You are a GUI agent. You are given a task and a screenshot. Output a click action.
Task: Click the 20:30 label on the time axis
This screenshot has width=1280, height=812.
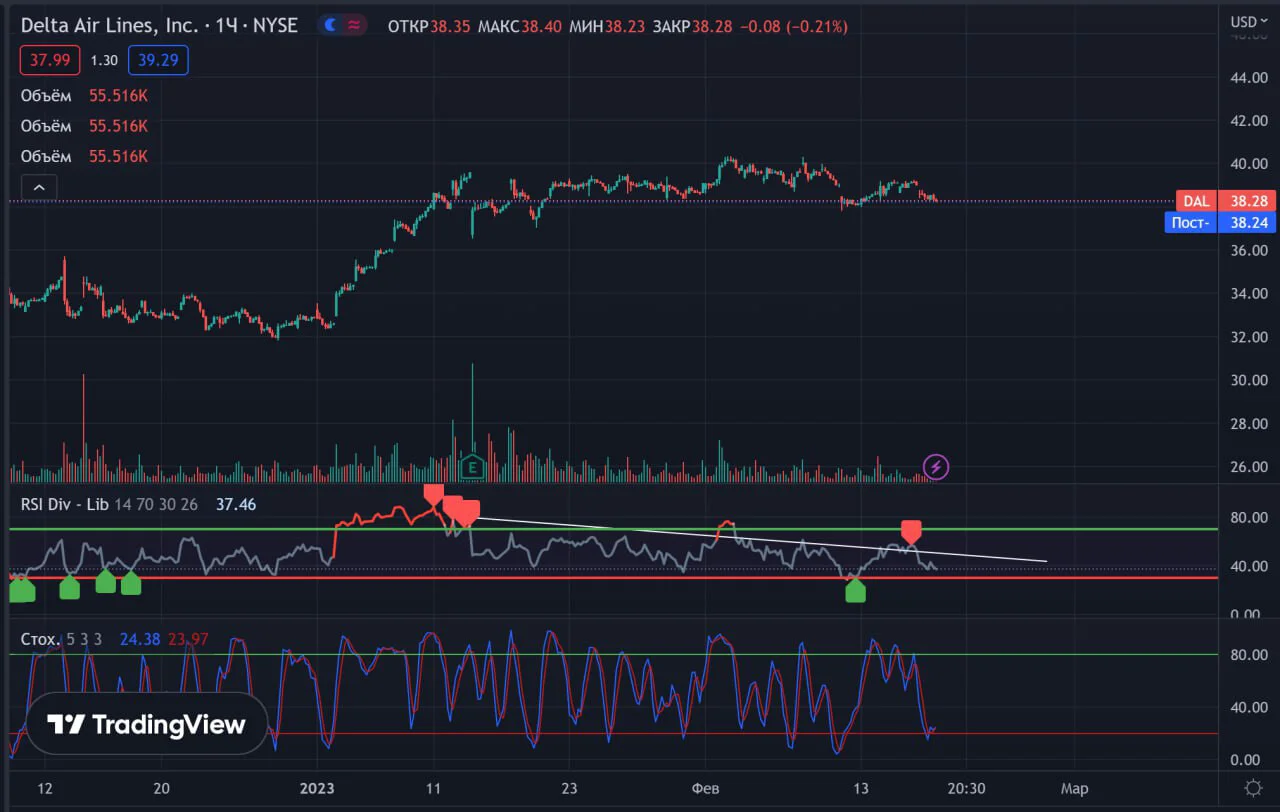(966, 788)
